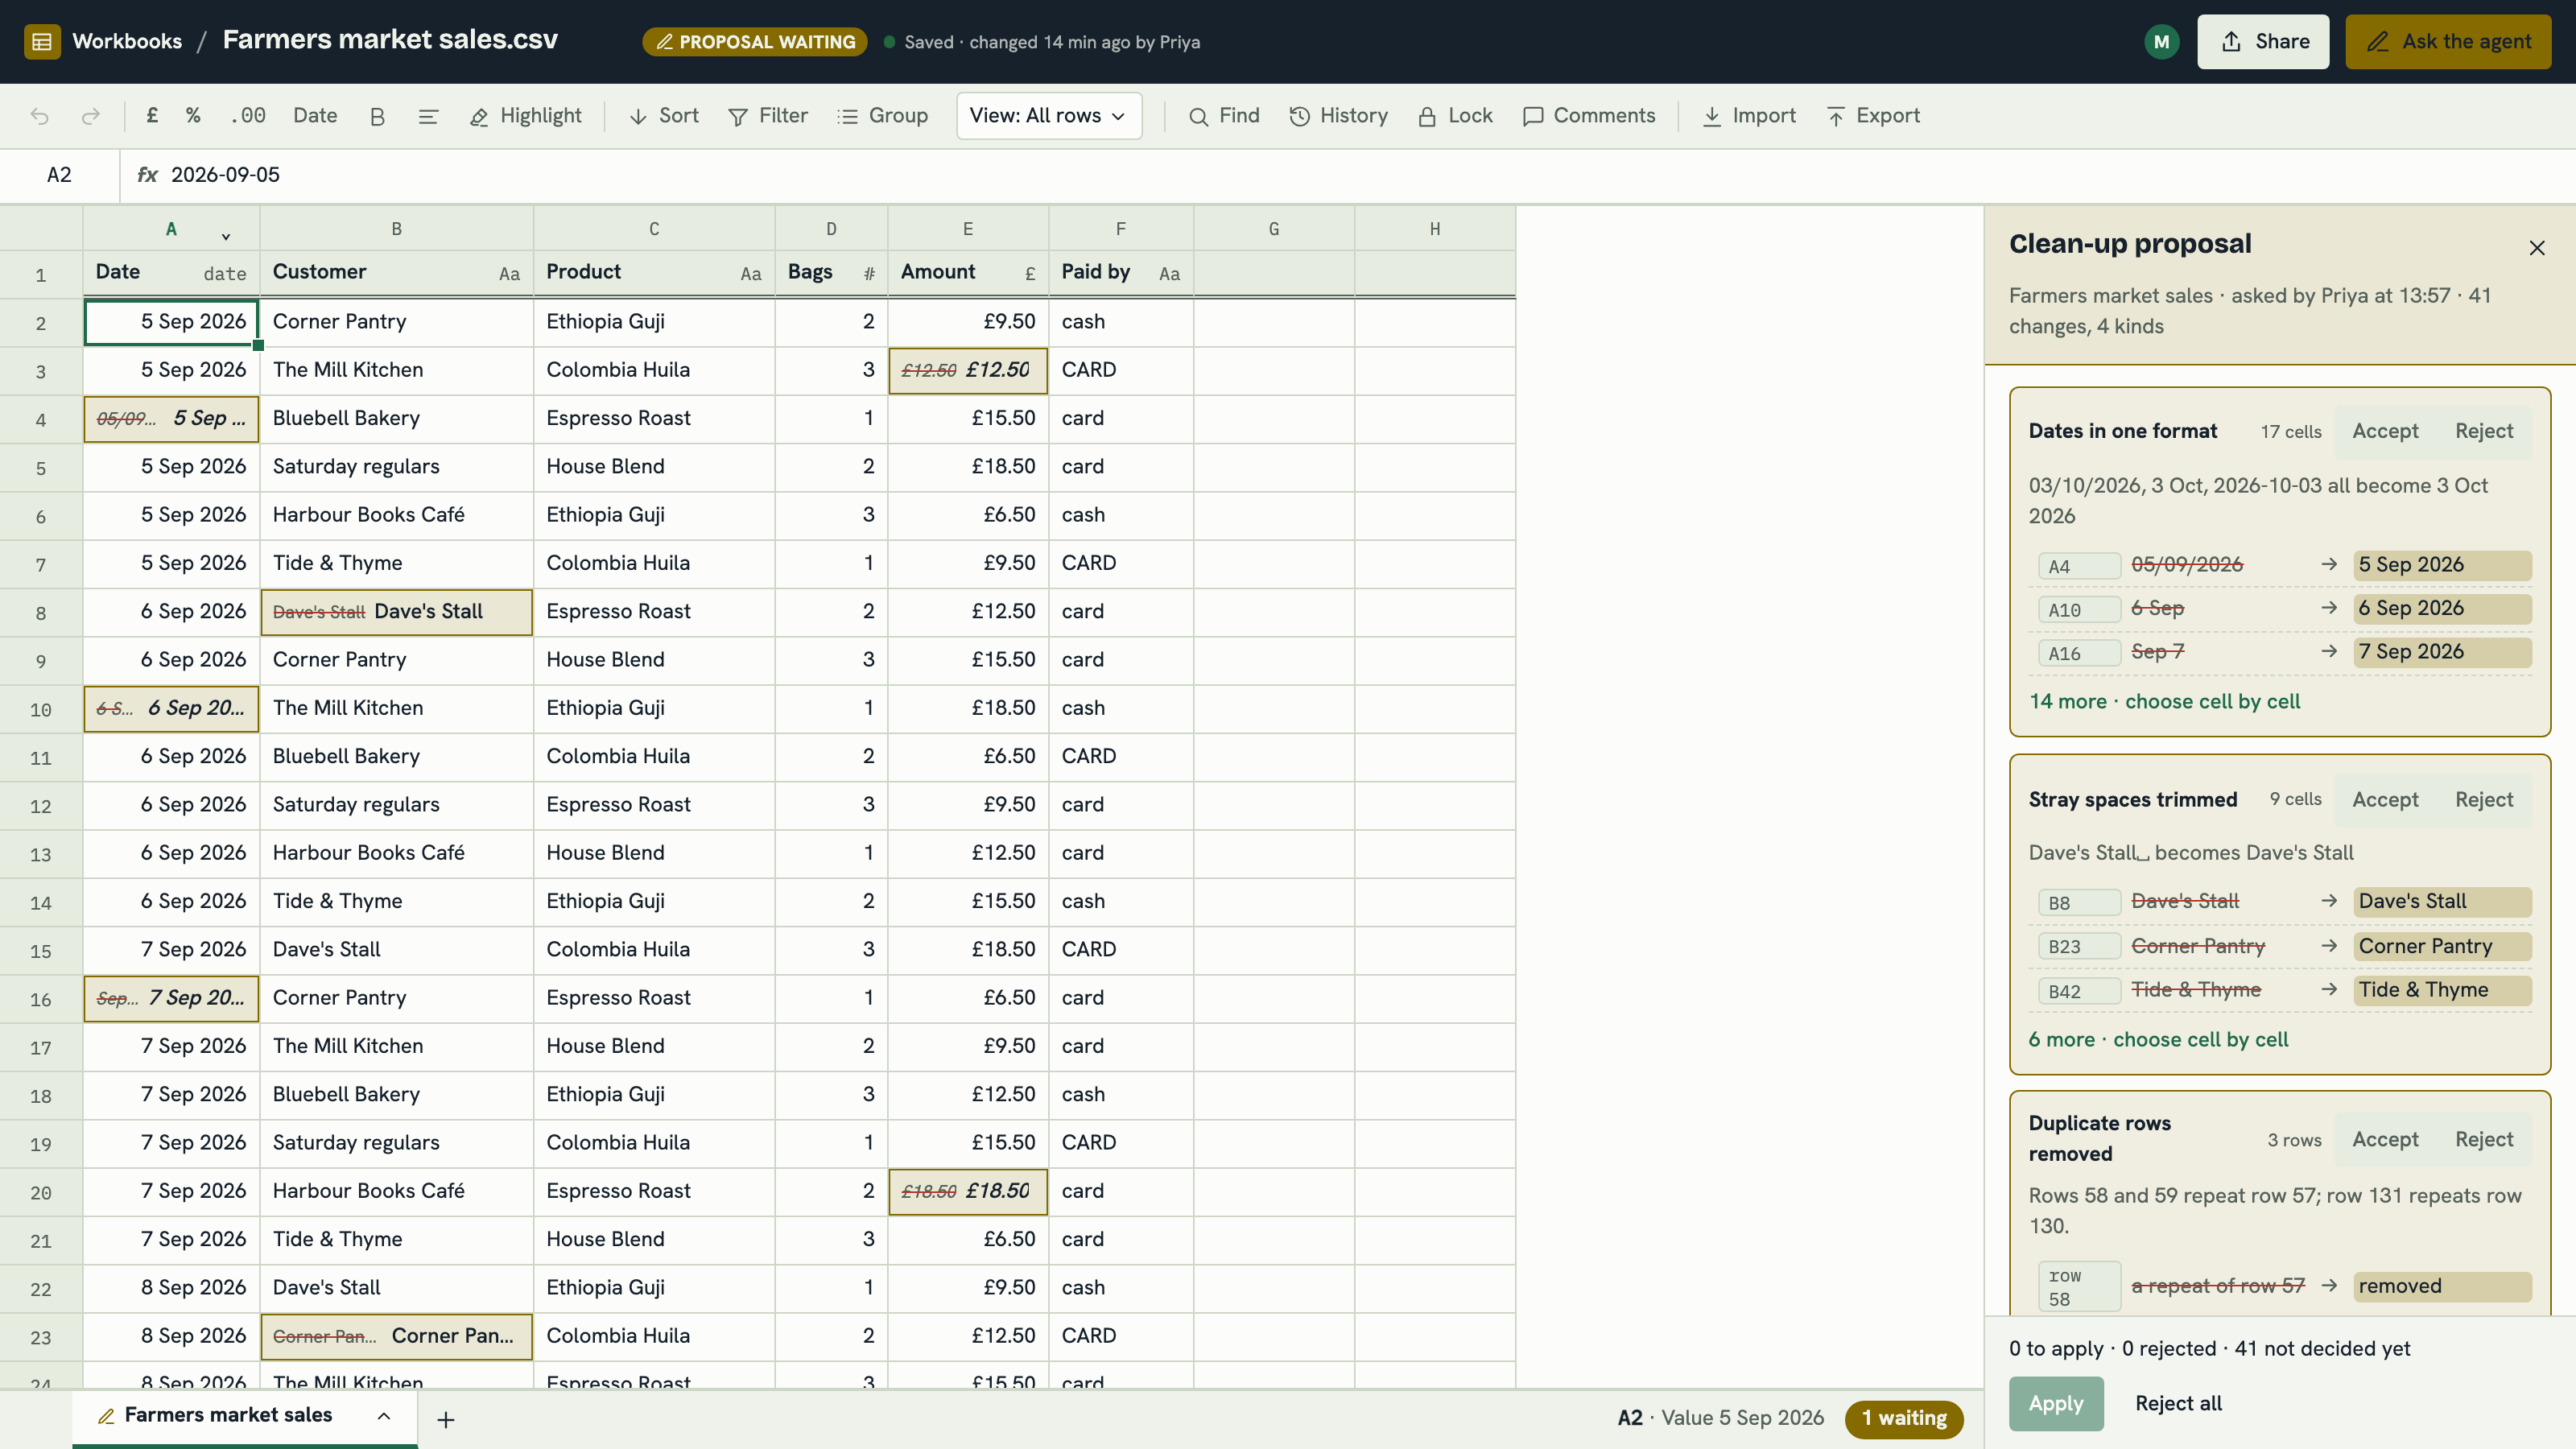Click Sort in the toolbar
This screenshot has height=1449, width=2576.
click(x=664, y=116)
